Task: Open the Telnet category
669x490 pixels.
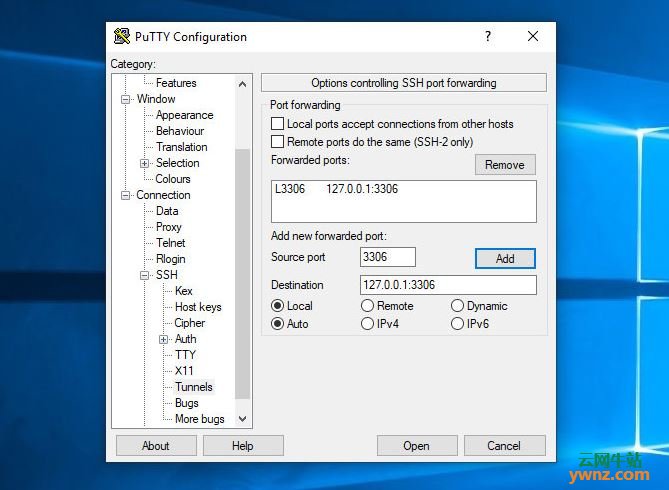Action: coord(171,243)
